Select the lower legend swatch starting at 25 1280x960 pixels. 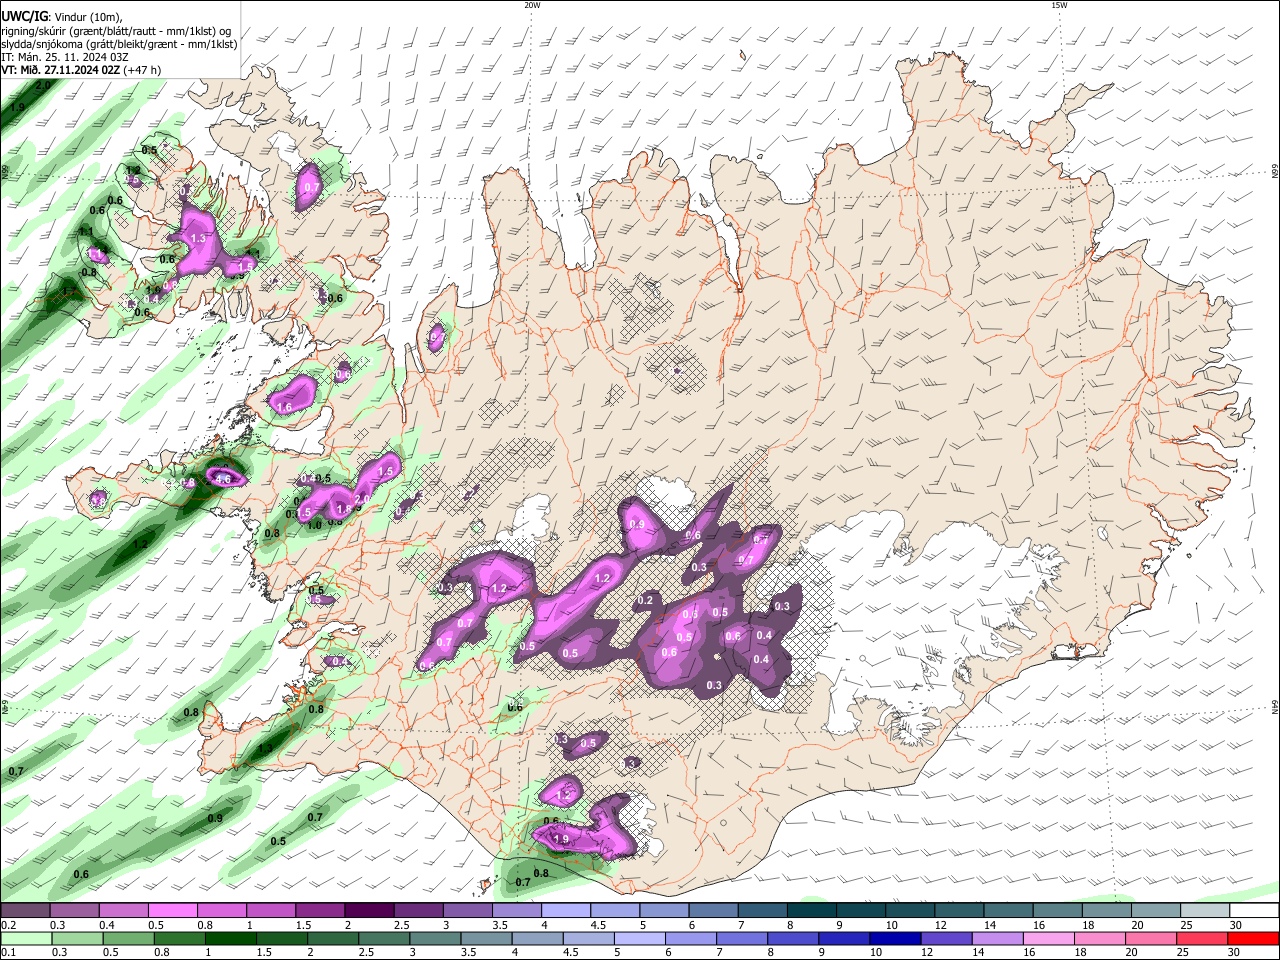(x=1203, y=938)
